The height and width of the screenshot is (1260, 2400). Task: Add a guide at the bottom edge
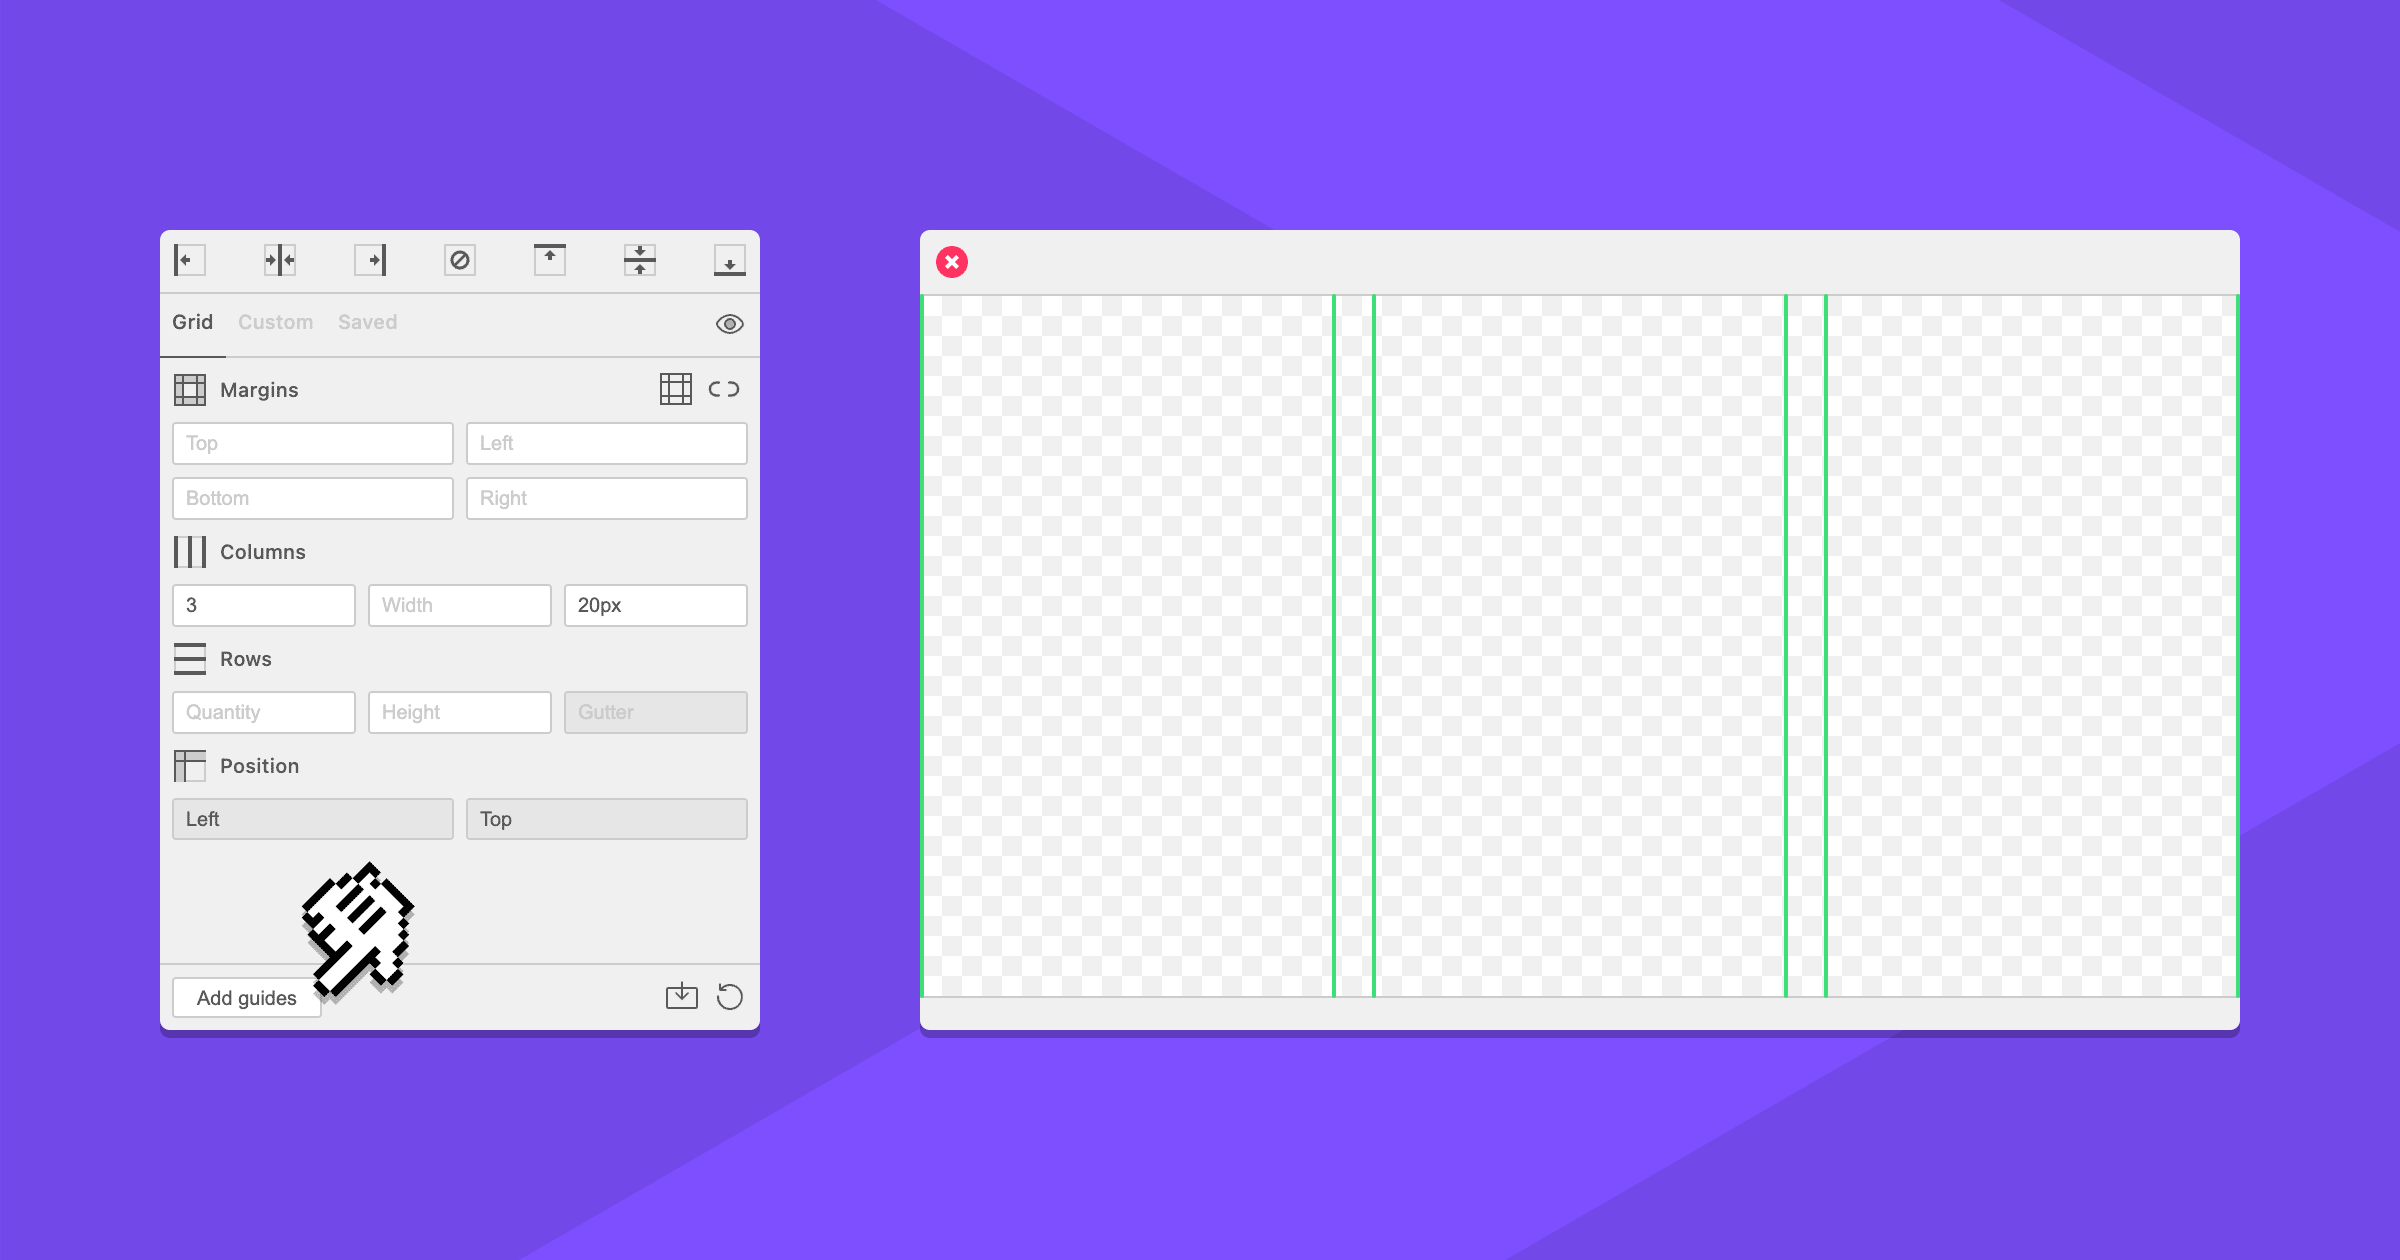[730, 260]
